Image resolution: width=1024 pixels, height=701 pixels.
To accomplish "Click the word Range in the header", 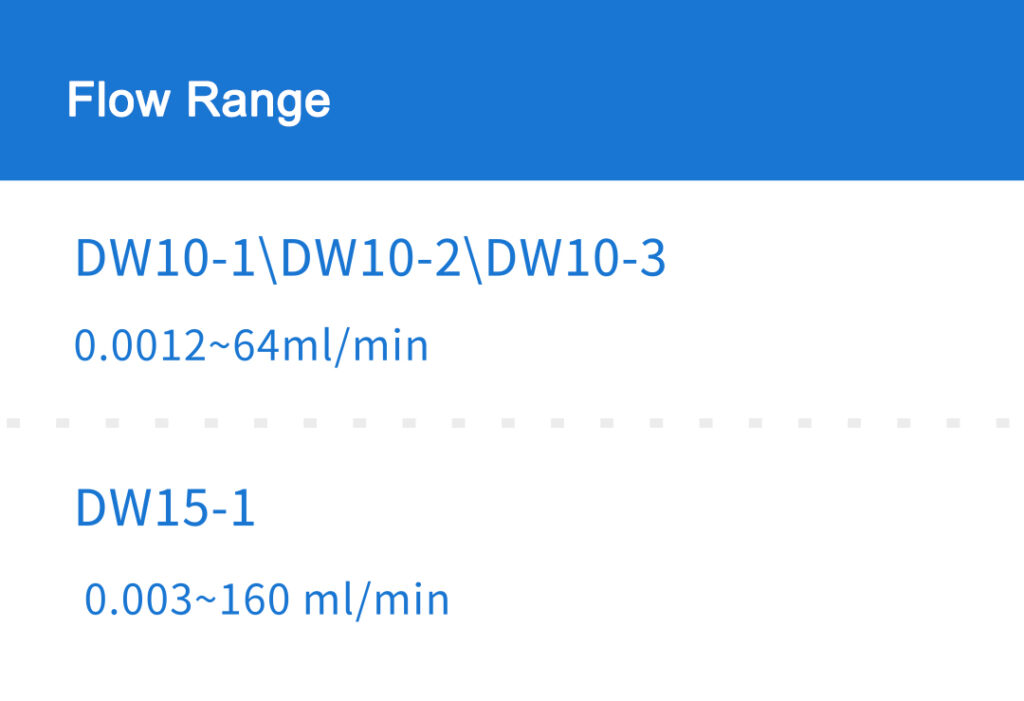I will [259, 103].
